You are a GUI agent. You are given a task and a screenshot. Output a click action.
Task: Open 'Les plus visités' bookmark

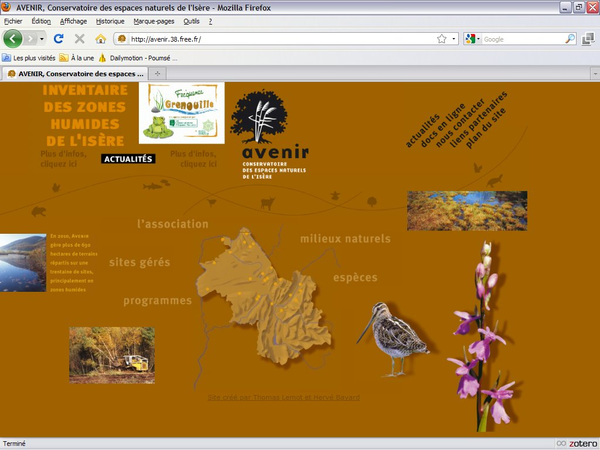point(34,58)
